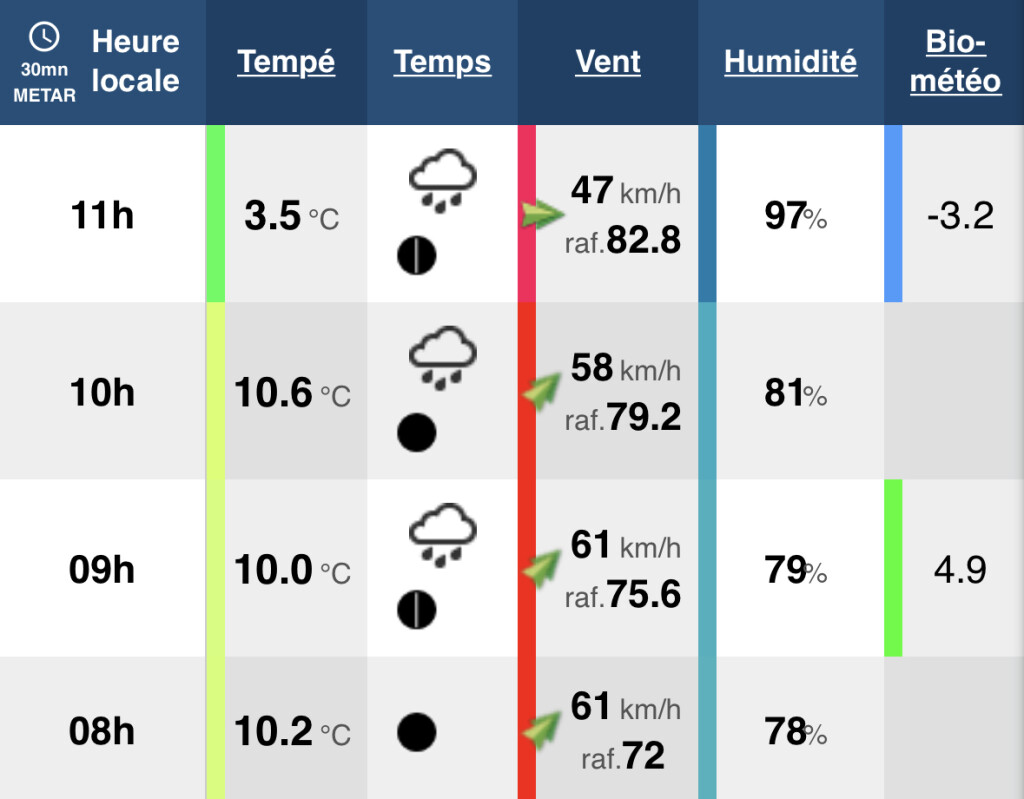Viewport: 1024px width, 799px height.
Task: Sort by the Vent column header
Action: pyautogui.click(x=608, y=62)
